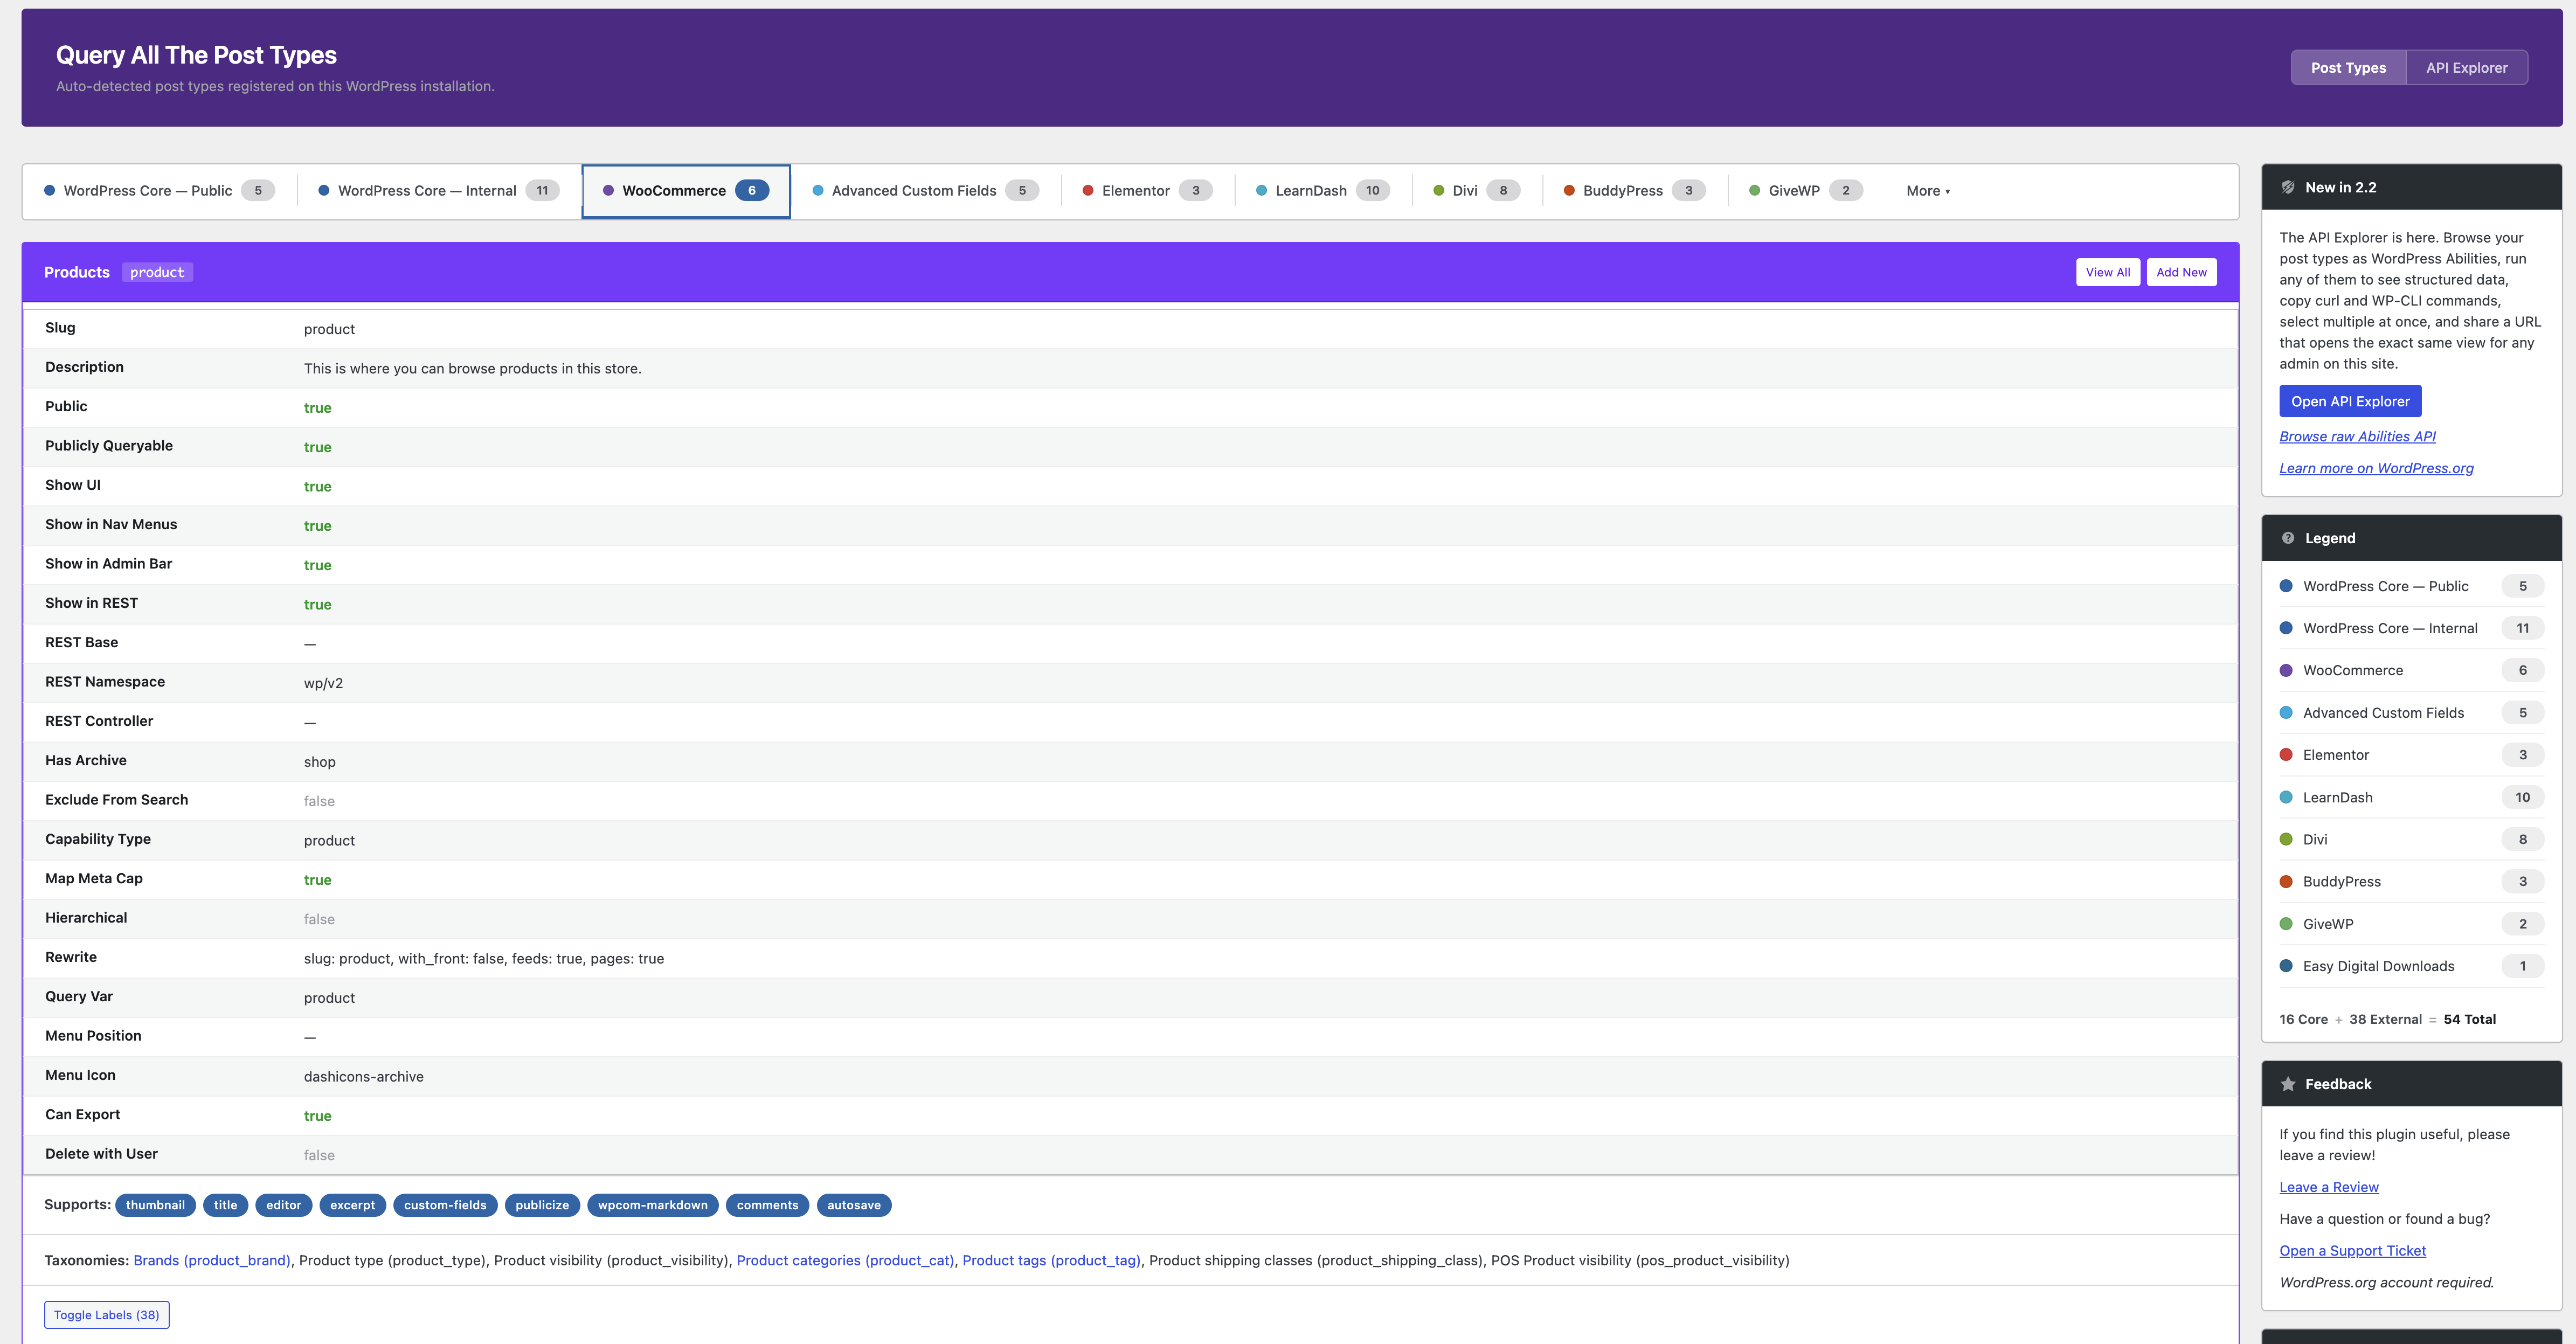Toggle Labels (38) for Products
The width and height of the screenshot is (2576, 1344).
point(106,1315)
